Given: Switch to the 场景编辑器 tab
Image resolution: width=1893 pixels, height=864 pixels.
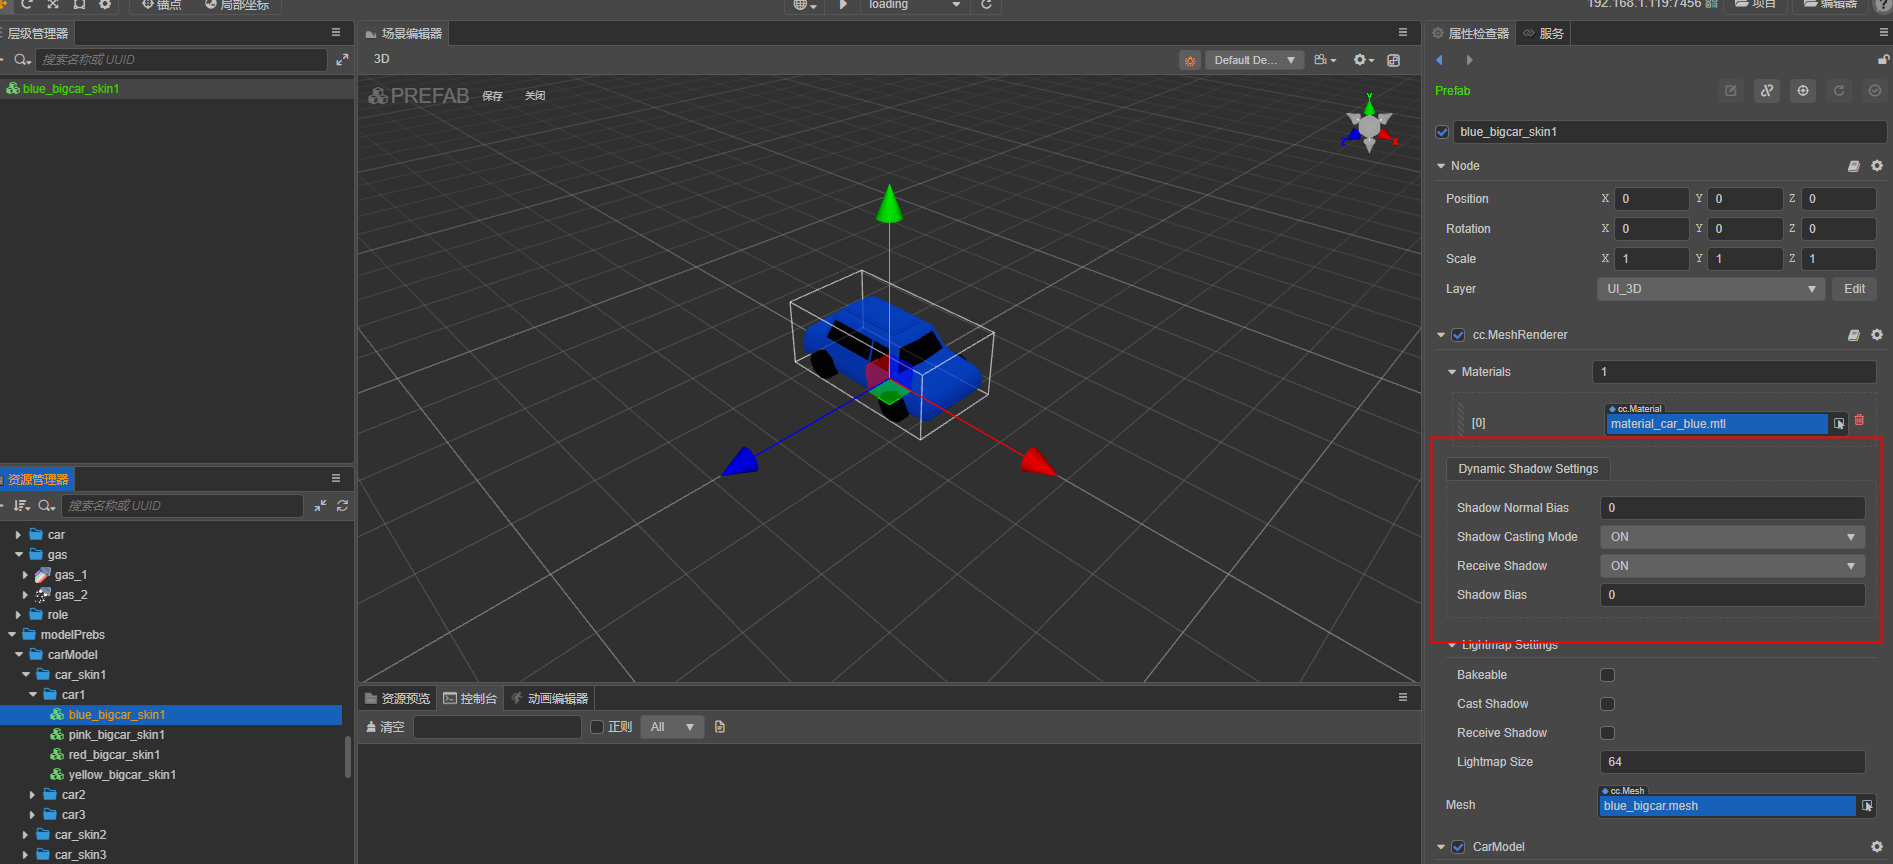Looking at the screenshot, I should (x=404, y=33).
